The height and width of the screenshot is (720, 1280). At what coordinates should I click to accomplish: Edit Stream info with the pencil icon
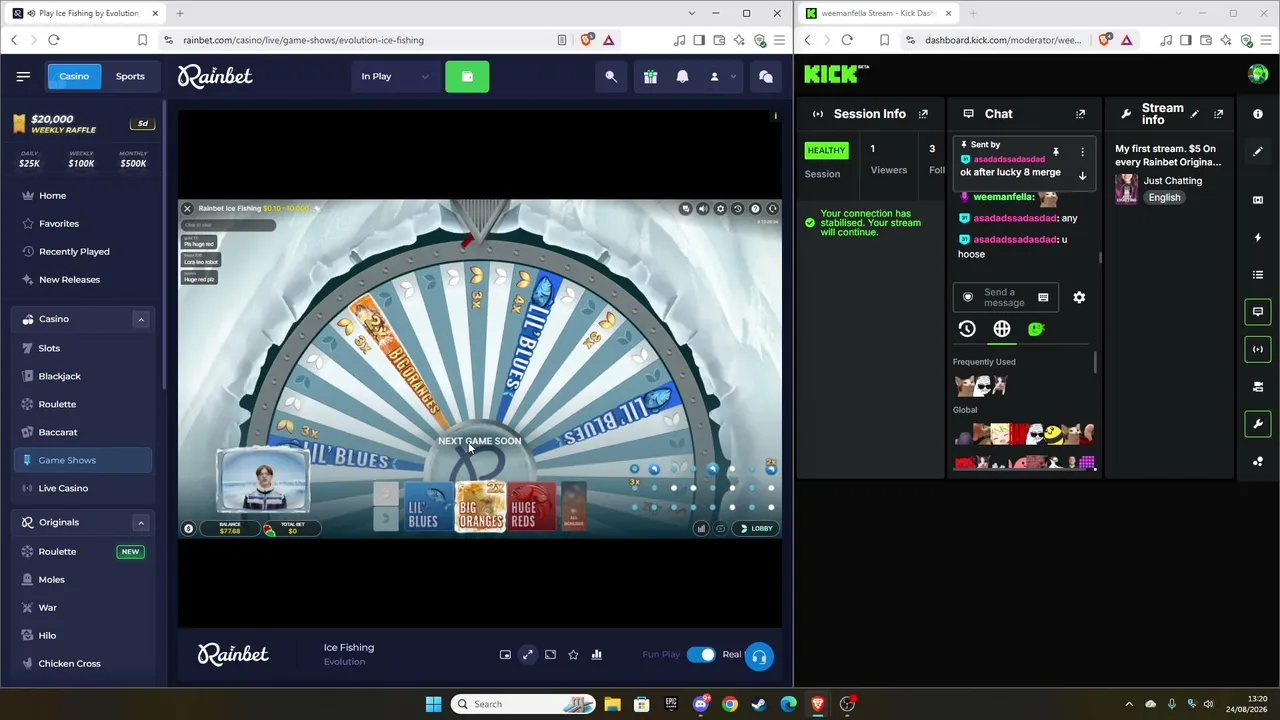click(x=1194, y=114)
